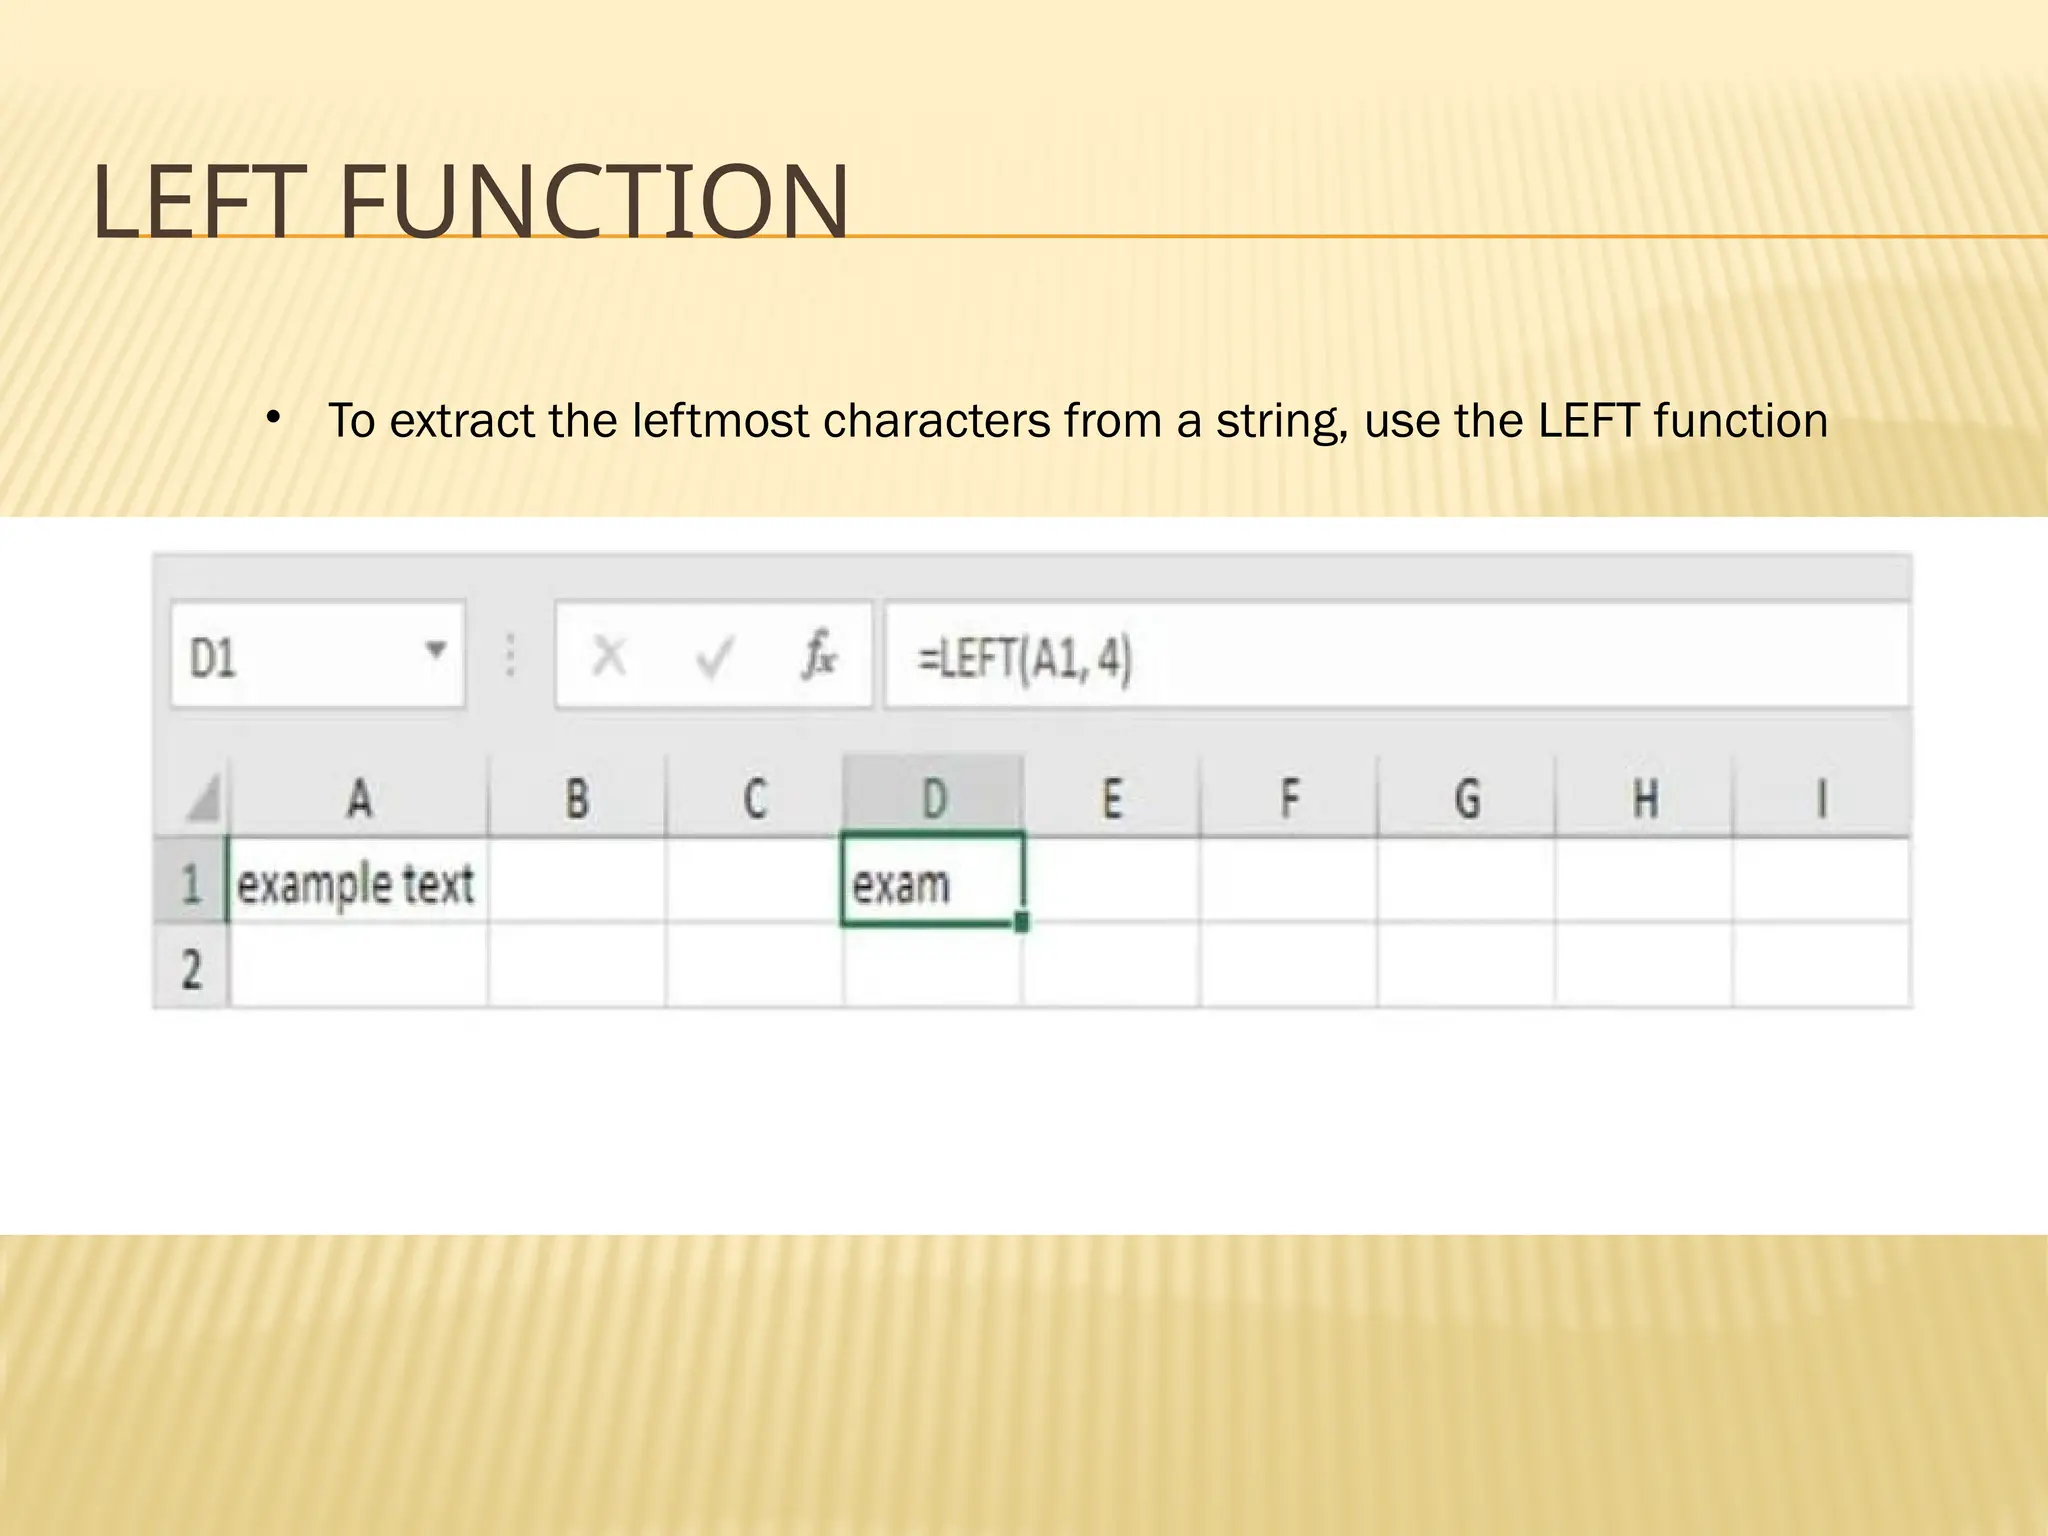This screenshot has width=2048, height=1536.
Task: Click the Name Box showing D1
Action: (x=318, y=655)
